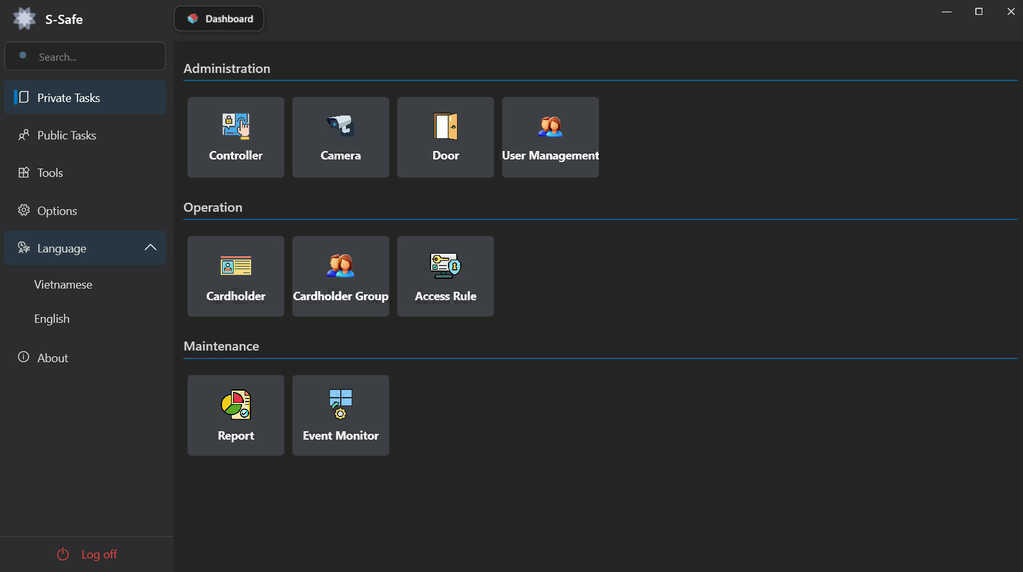Open the Access Rule tile
The image size is (1023, 572).
click(445, 277)
